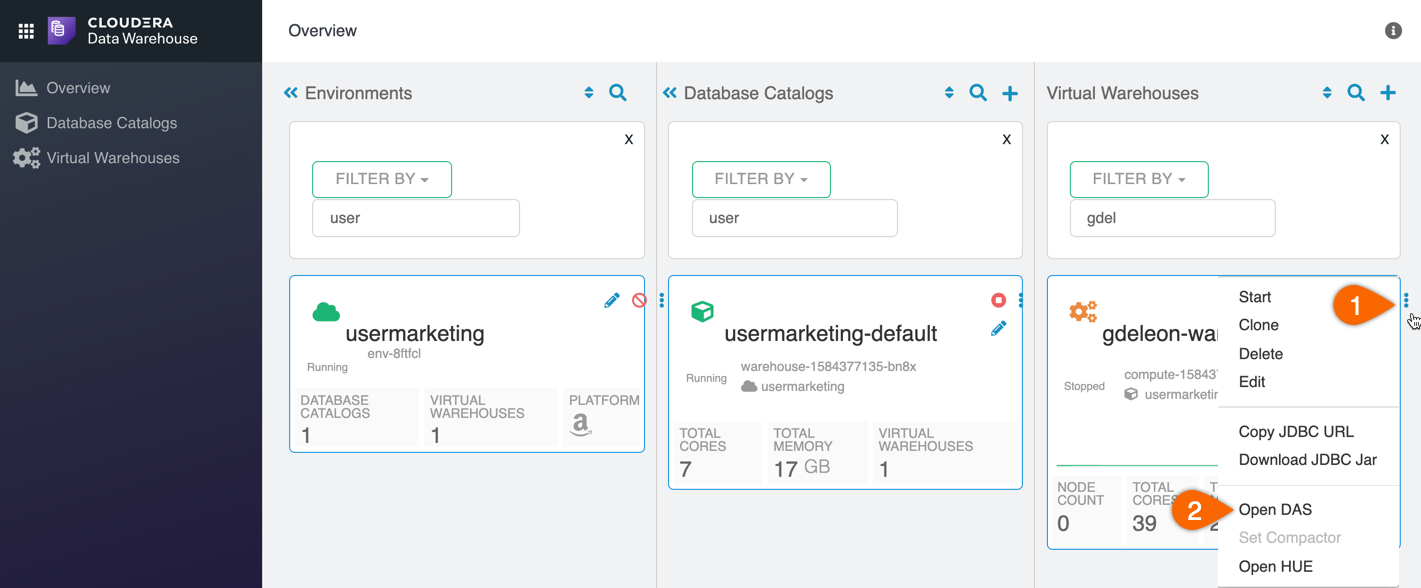Select Open DAS from the context menu
This screenshot has height=588, width=1421.
[1275, 510]
